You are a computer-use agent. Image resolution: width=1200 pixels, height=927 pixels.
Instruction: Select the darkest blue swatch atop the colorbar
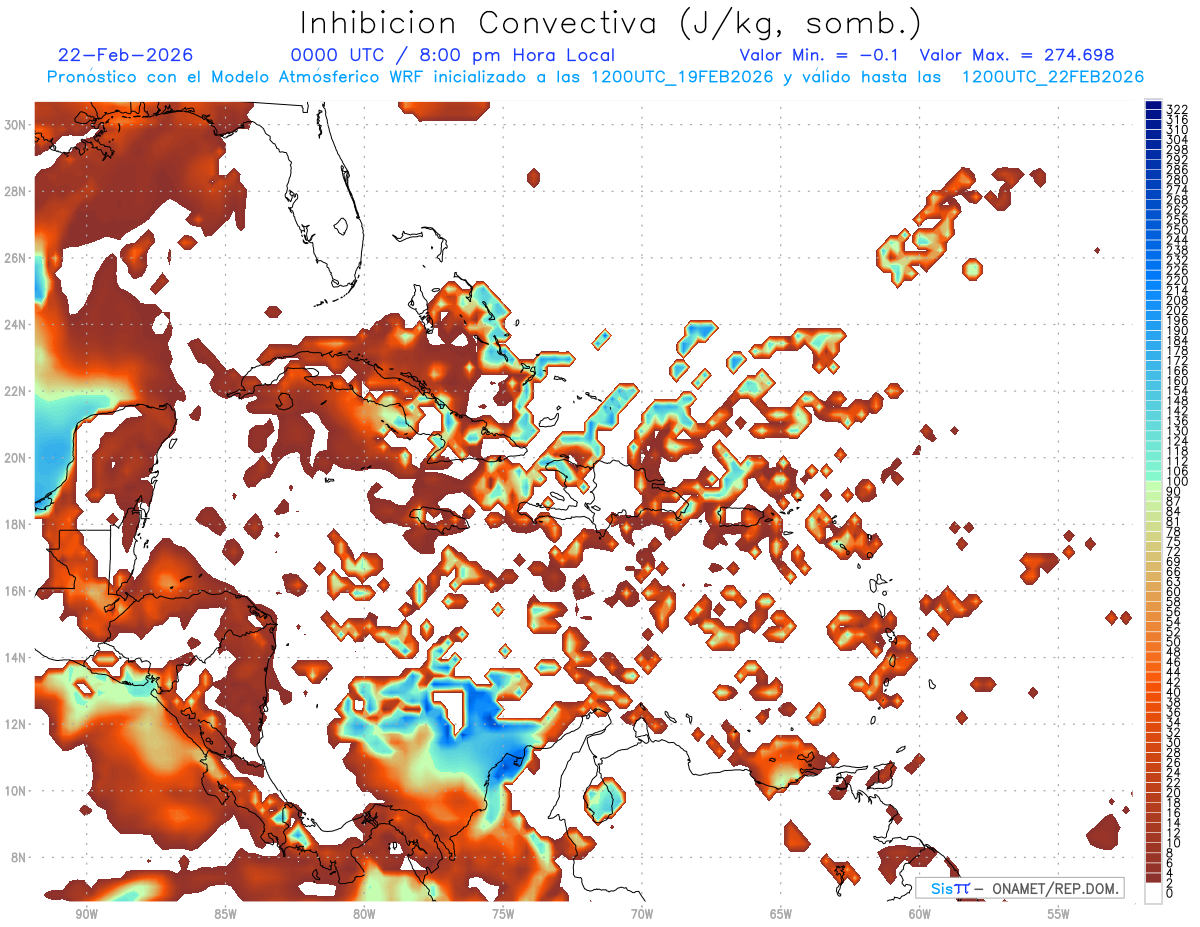(1153, 105)
